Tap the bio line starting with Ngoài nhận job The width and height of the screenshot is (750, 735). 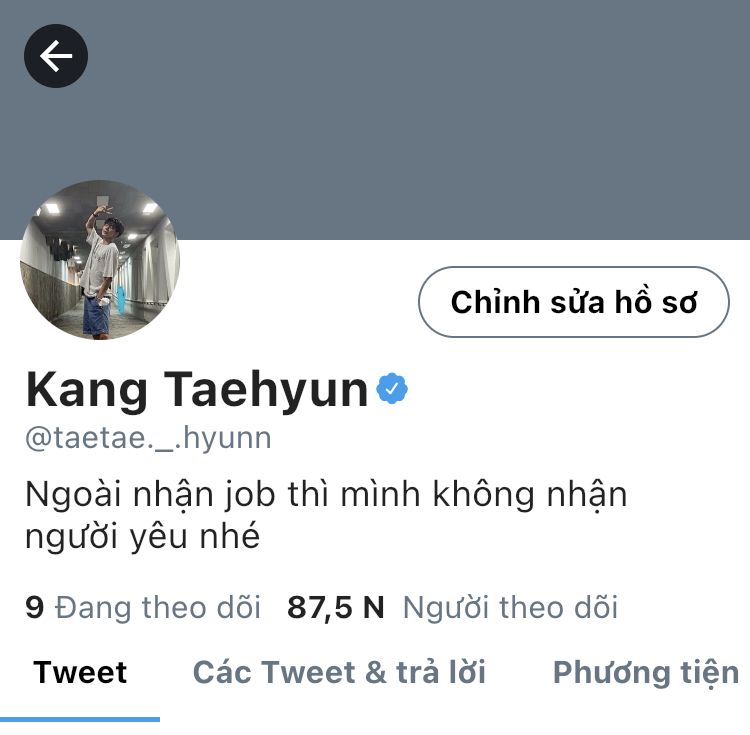point(326,494)
